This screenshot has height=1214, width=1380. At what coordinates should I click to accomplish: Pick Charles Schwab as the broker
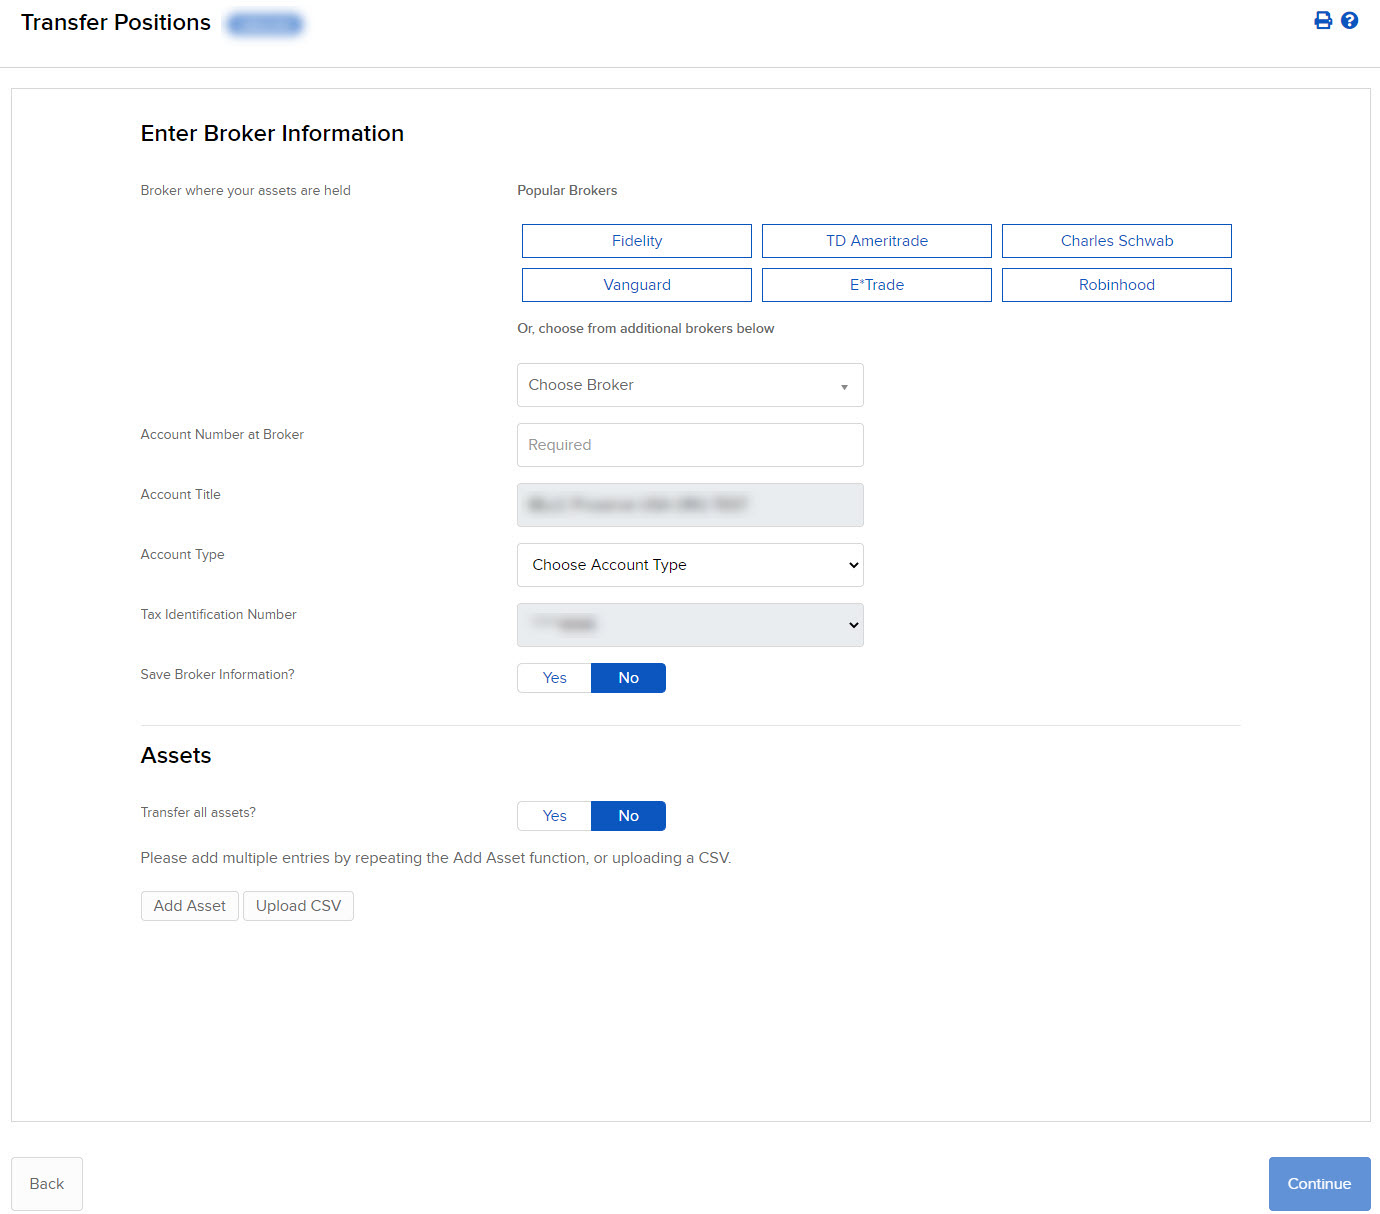click(x=1116, y=240)
